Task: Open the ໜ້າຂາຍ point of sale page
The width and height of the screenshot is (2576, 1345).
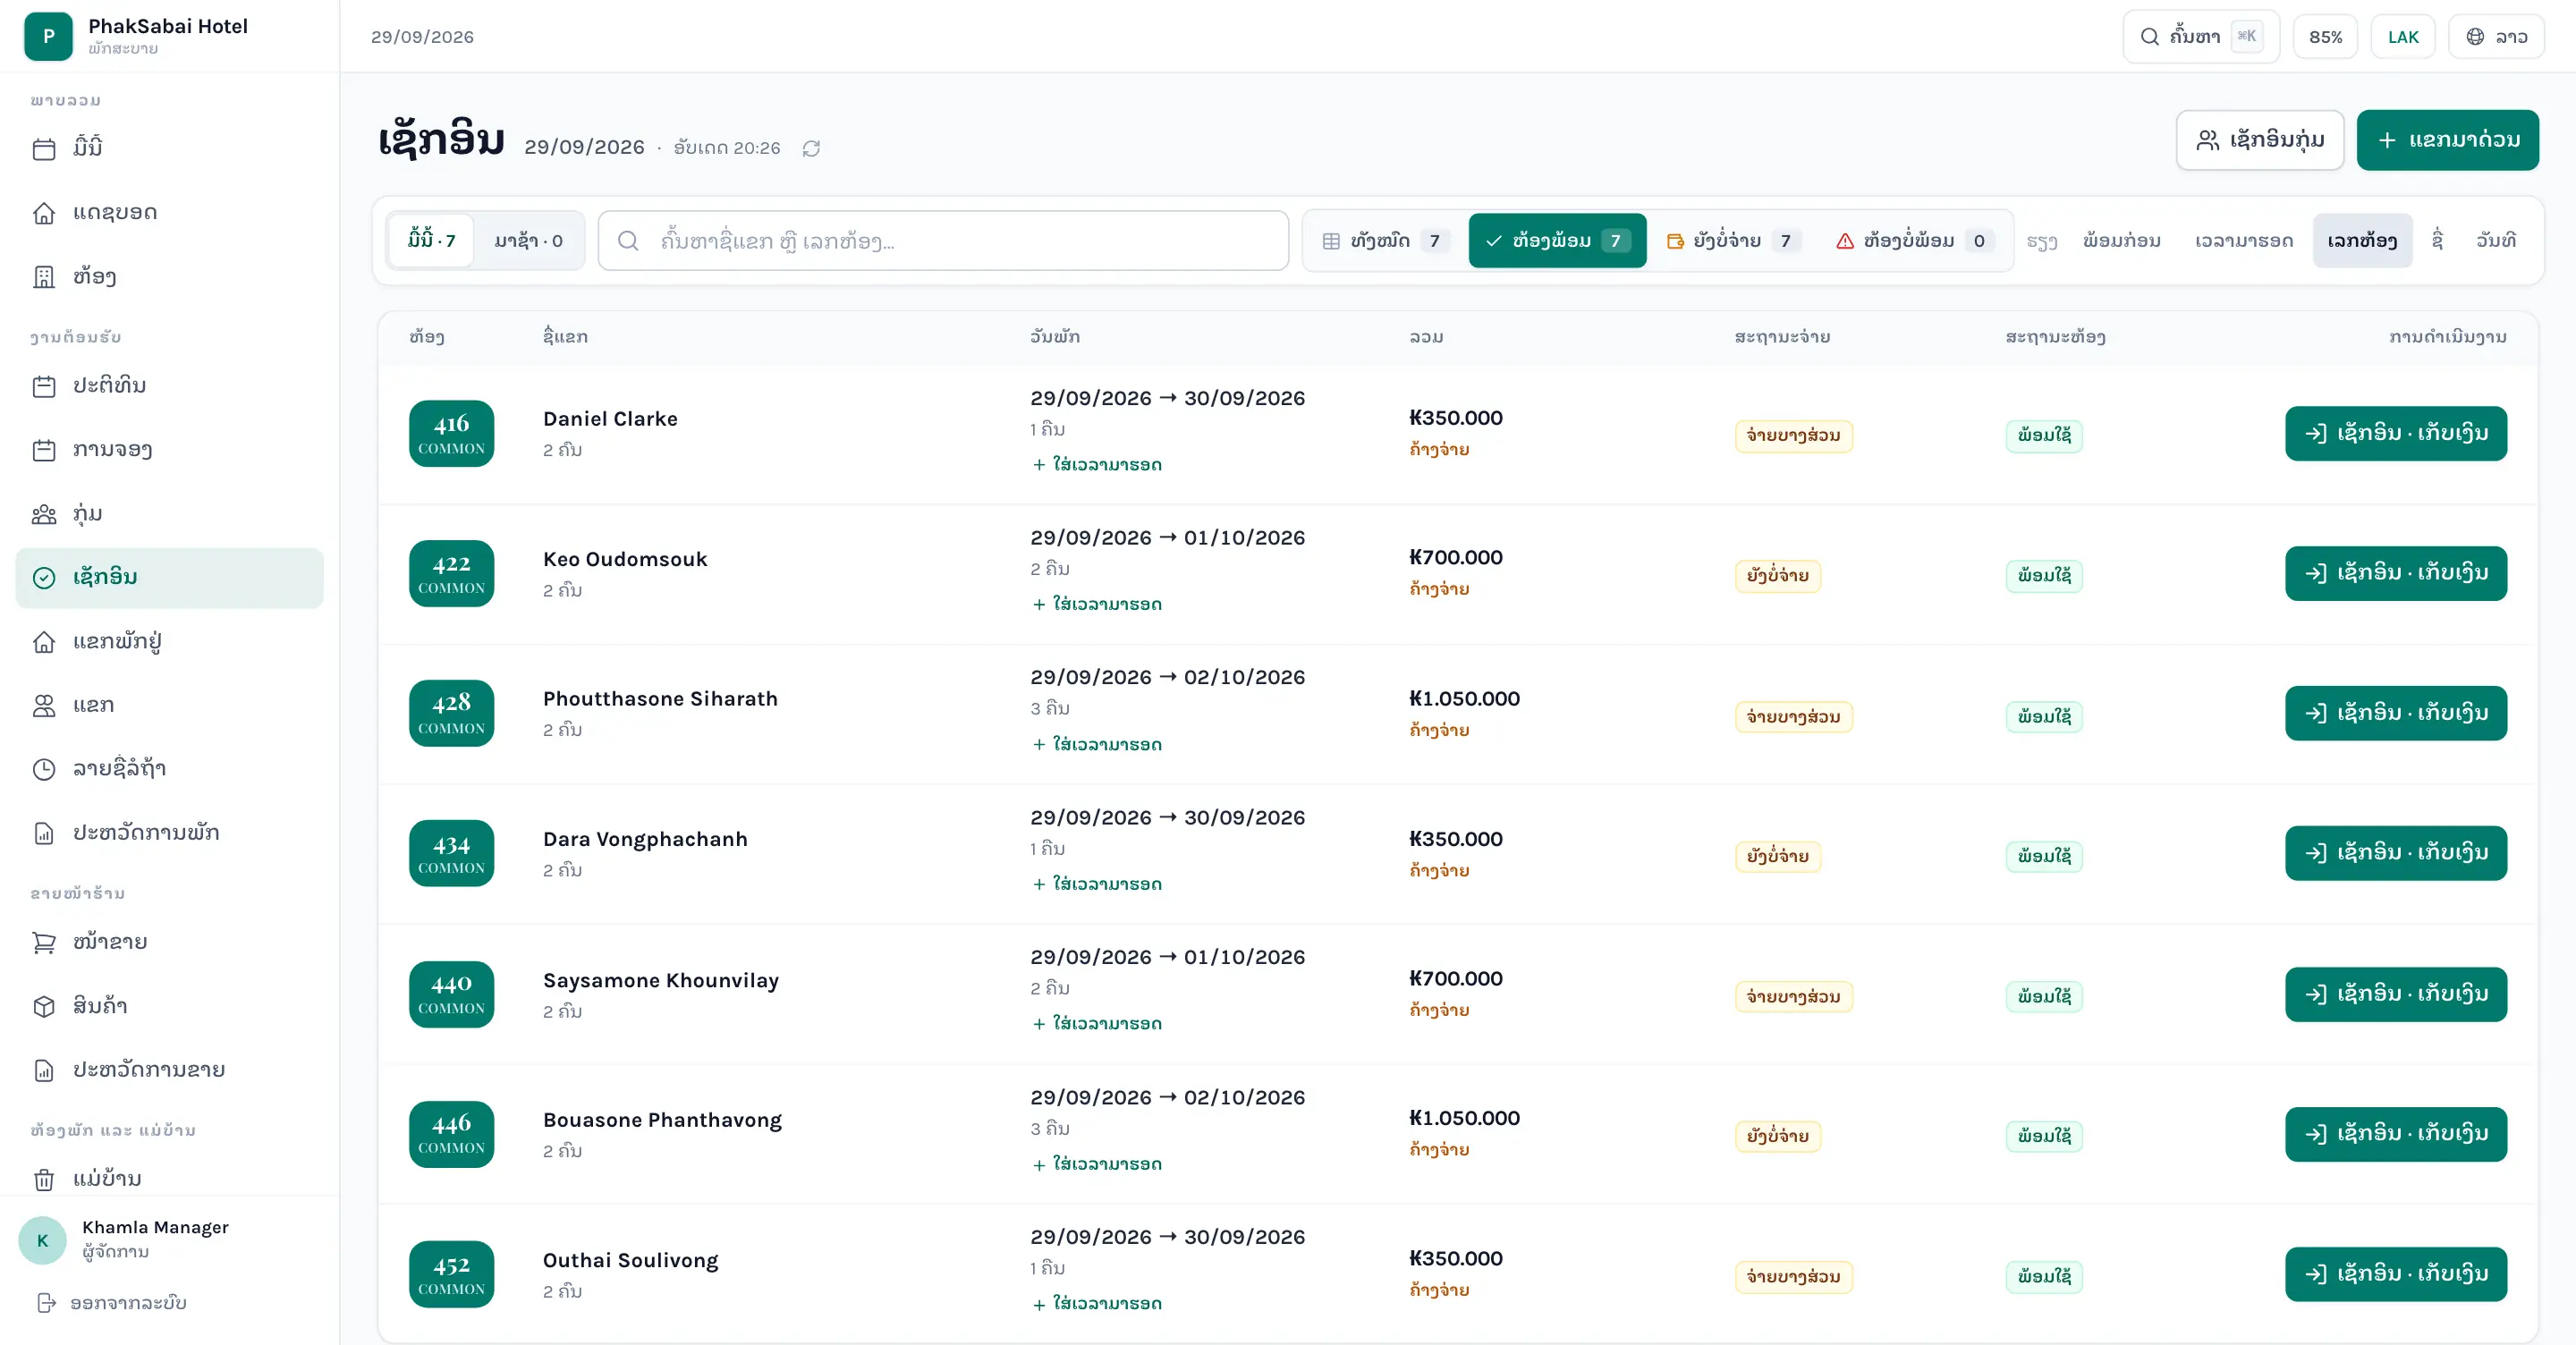Action: click(x=169, y=941)
